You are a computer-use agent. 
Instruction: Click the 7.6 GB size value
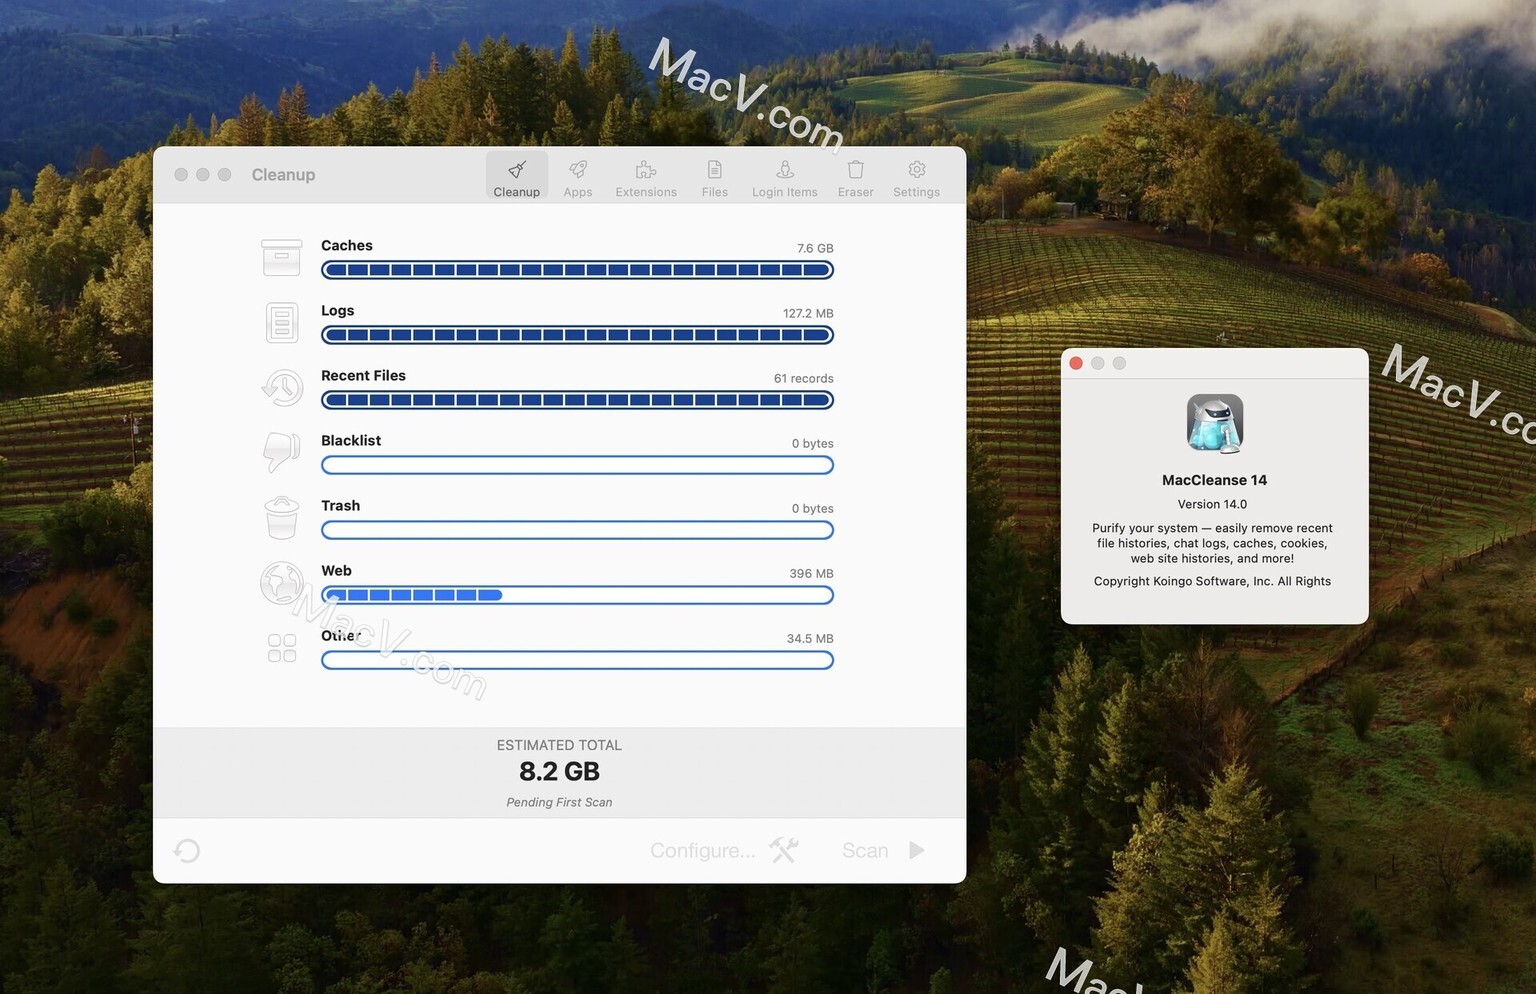[x=815, y=248]
